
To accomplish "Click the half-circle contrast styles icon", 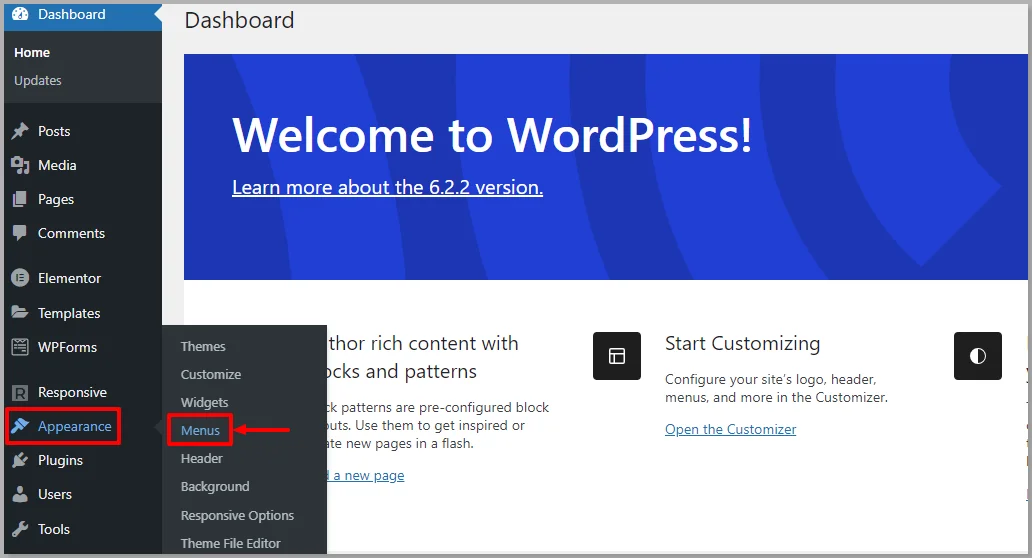I will click(977, 356).
